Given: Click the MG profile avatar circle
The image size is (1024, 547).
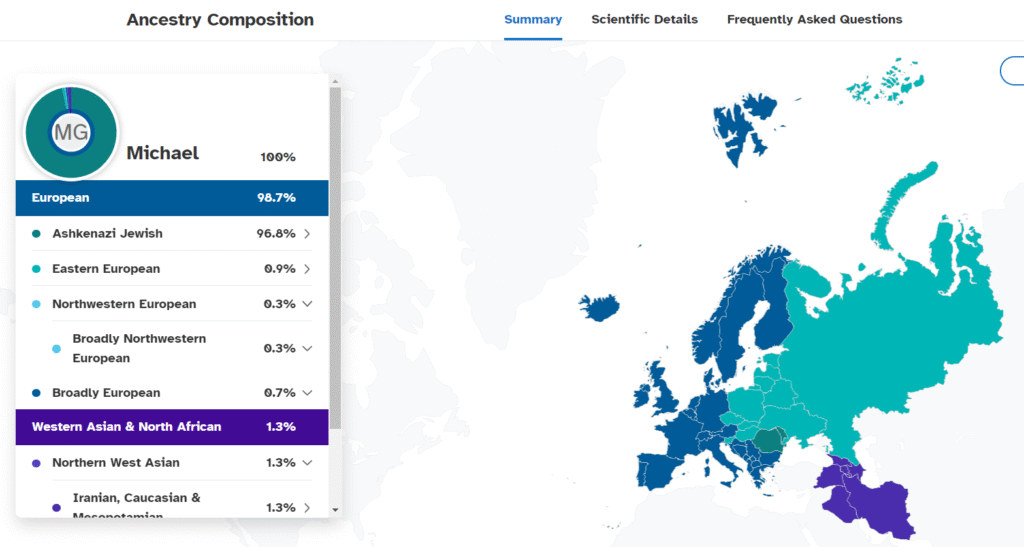Looking at the screenshot, I should point(71,132).
